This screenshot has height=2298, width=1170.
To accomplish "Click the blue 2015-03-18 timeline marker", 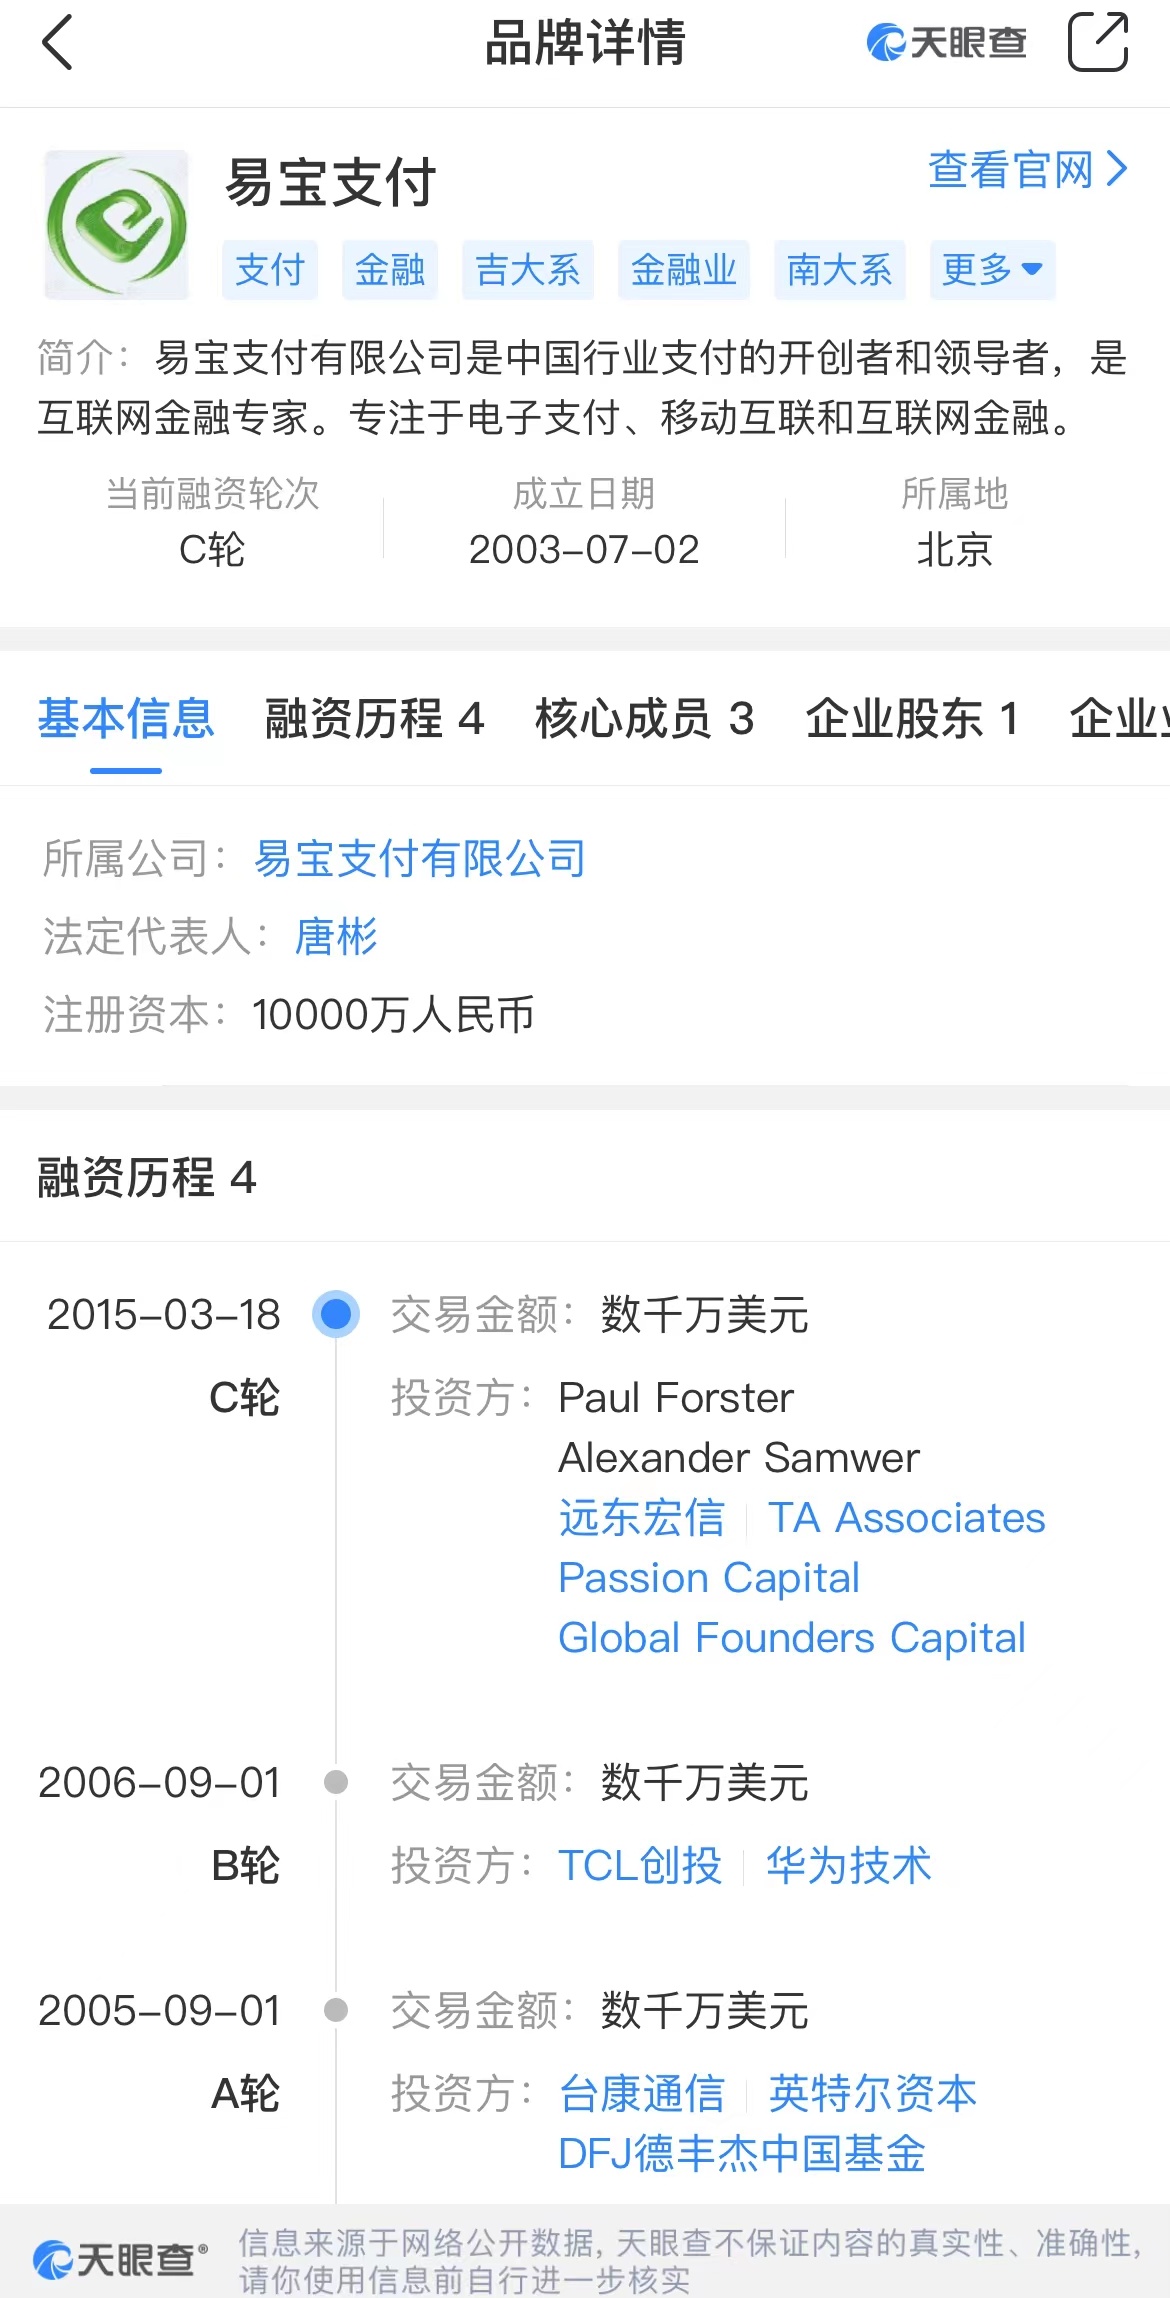I will pos(336,1314).
